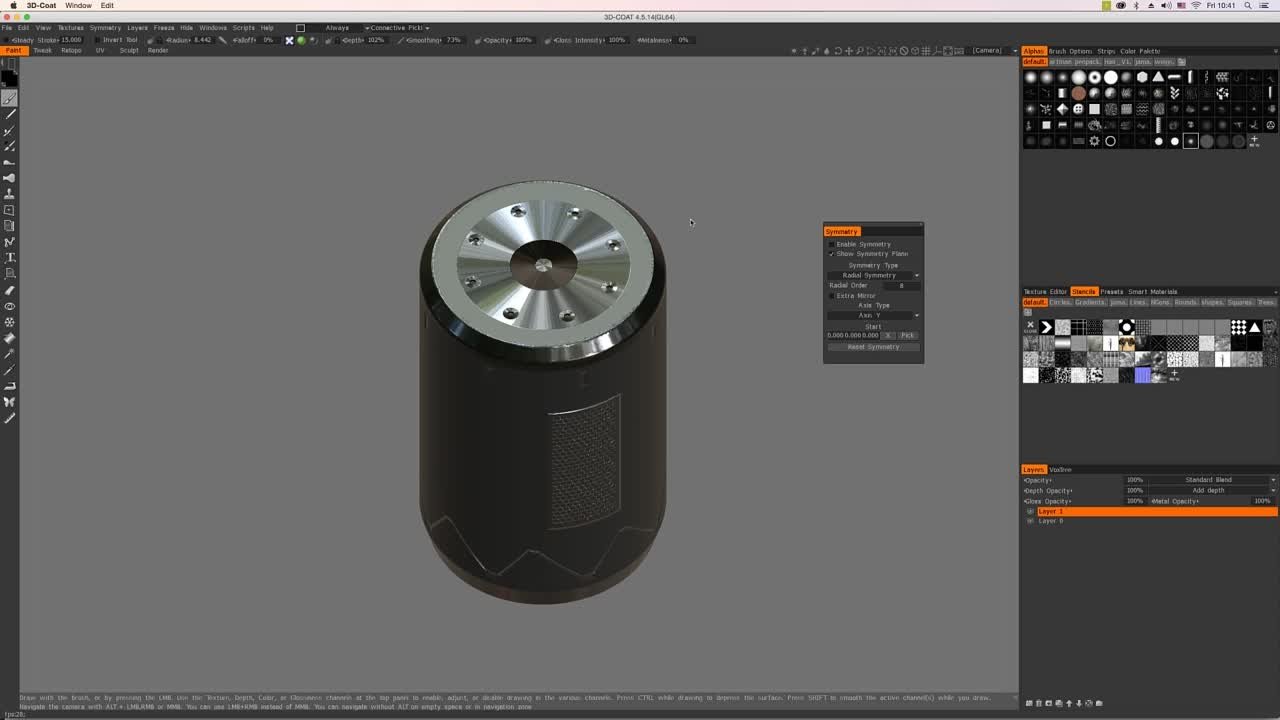
Task: Select the white triangle stencil
Action: pos(1254,327)
